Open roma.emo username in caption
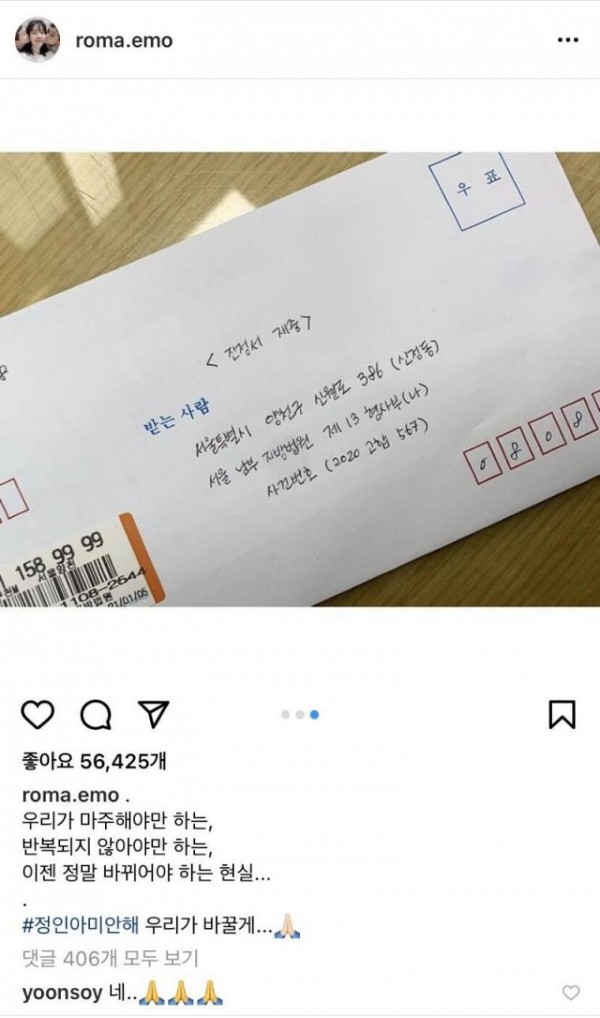The height and width of the screenshot is (1018, 600). pos(71,795)
